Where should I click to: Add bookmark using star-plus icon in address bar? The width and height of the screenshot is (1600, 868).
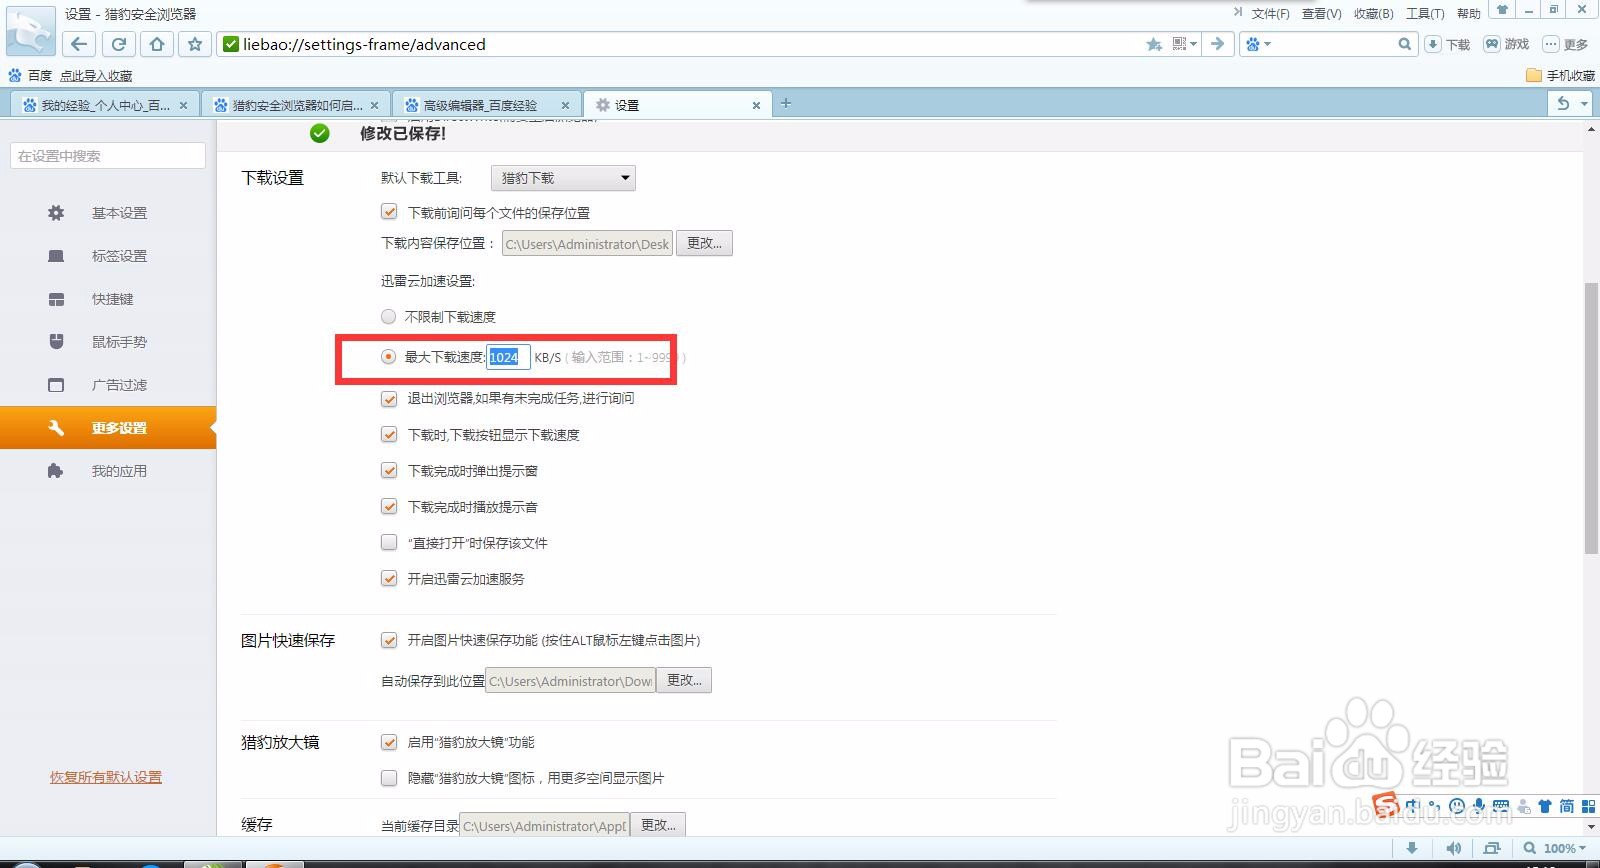coord(1154,44)
